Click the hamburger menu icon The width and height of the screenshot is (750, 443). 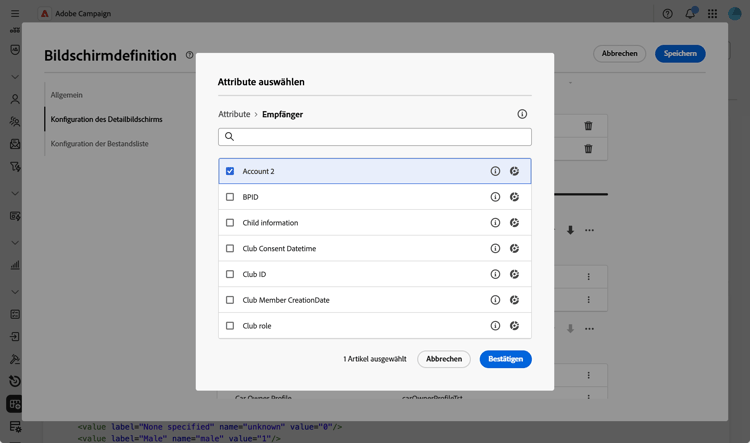[15, 13]
